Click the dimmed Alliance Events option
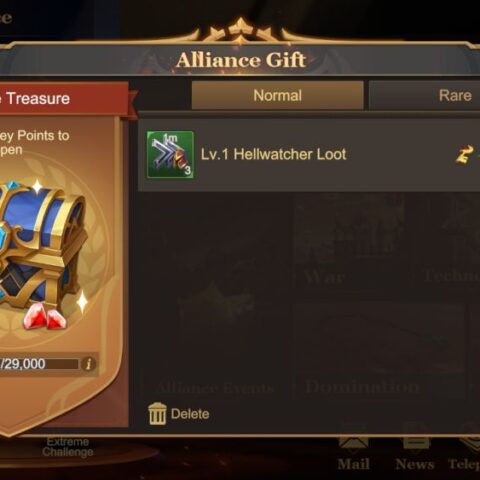 215,388
